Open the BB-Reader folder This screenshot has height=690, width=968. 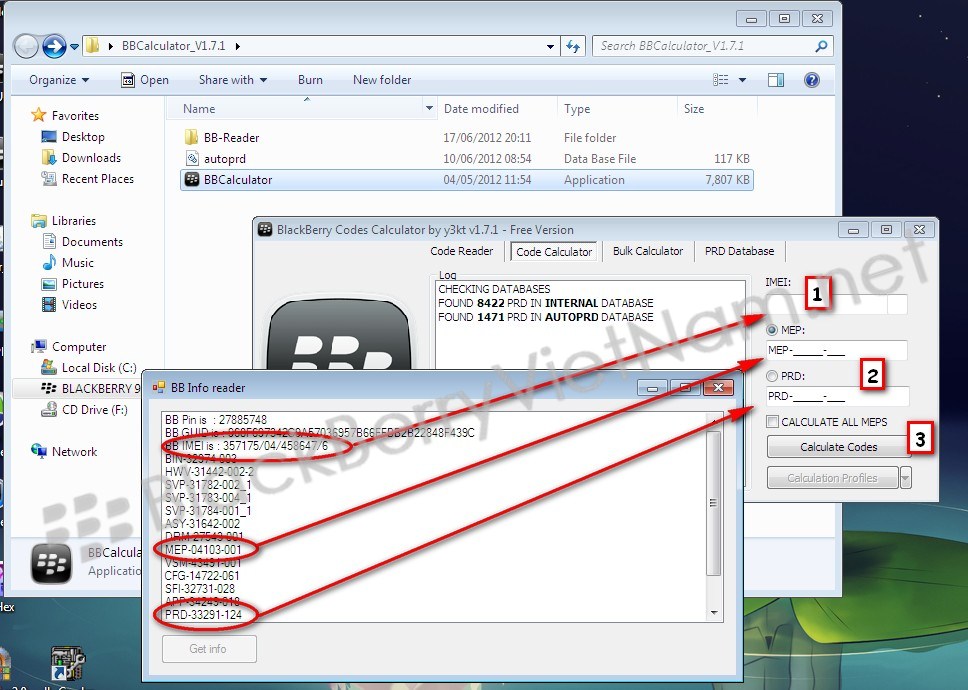point(231,138)
